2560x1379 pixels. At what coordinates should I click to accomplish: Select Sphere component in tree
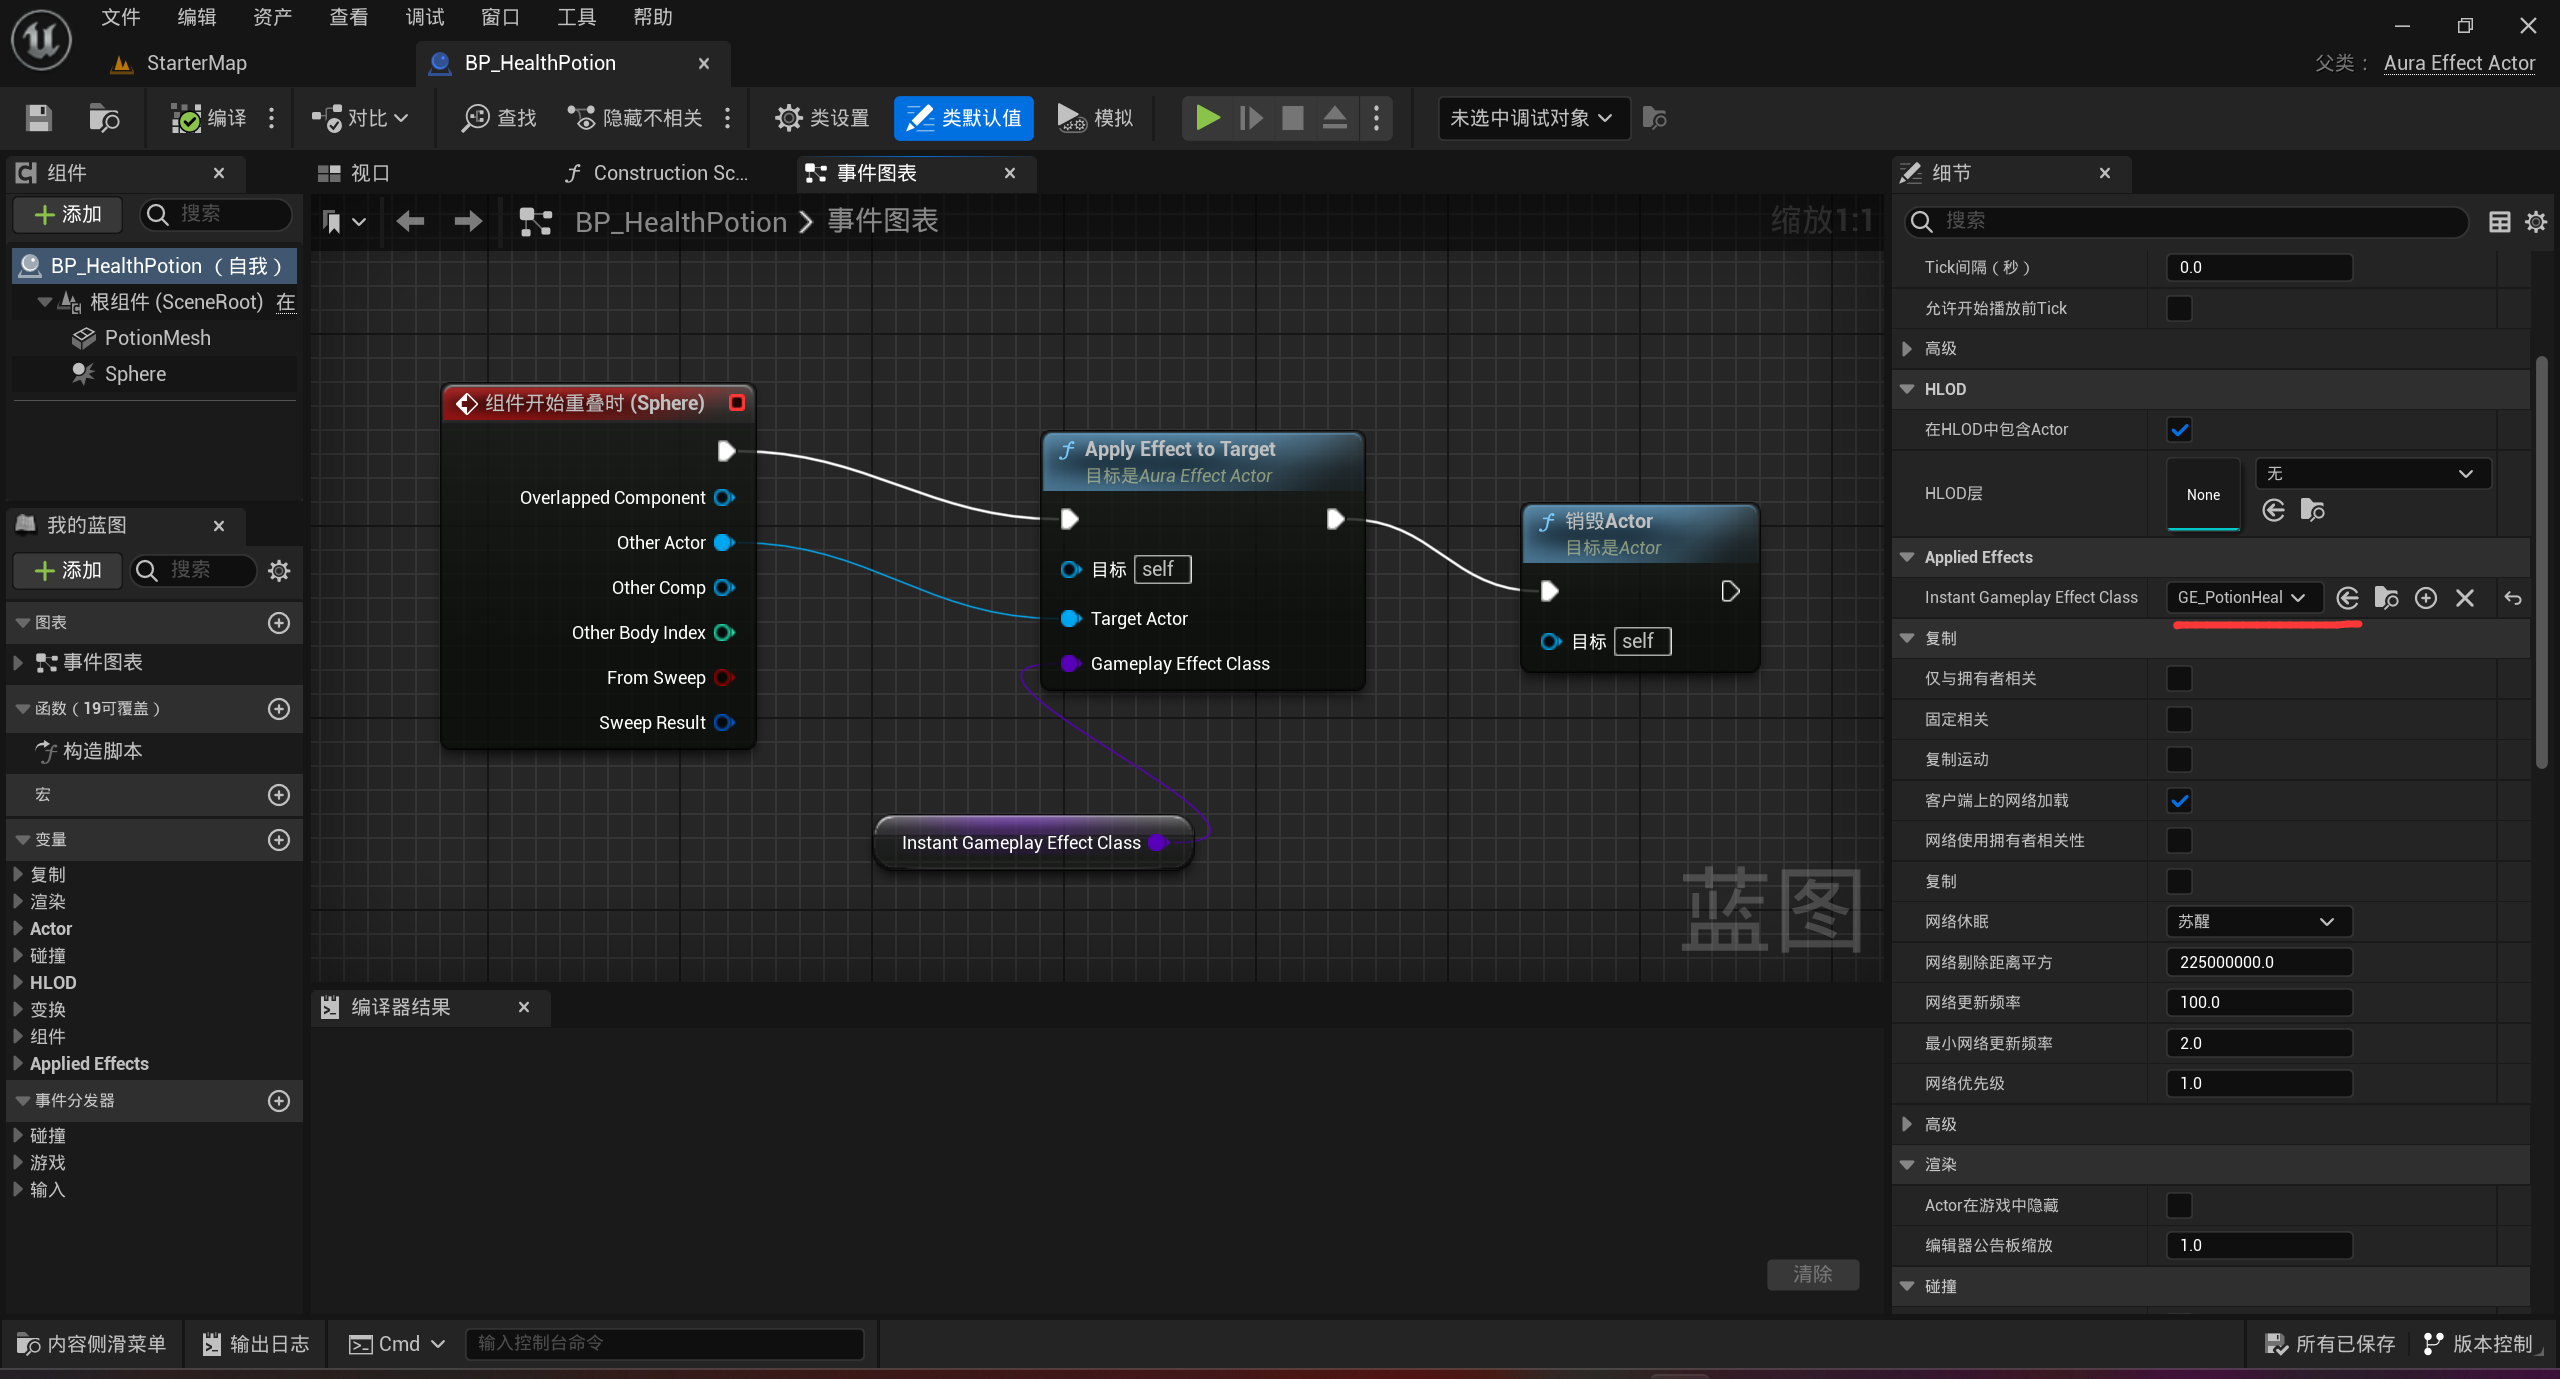135,374
